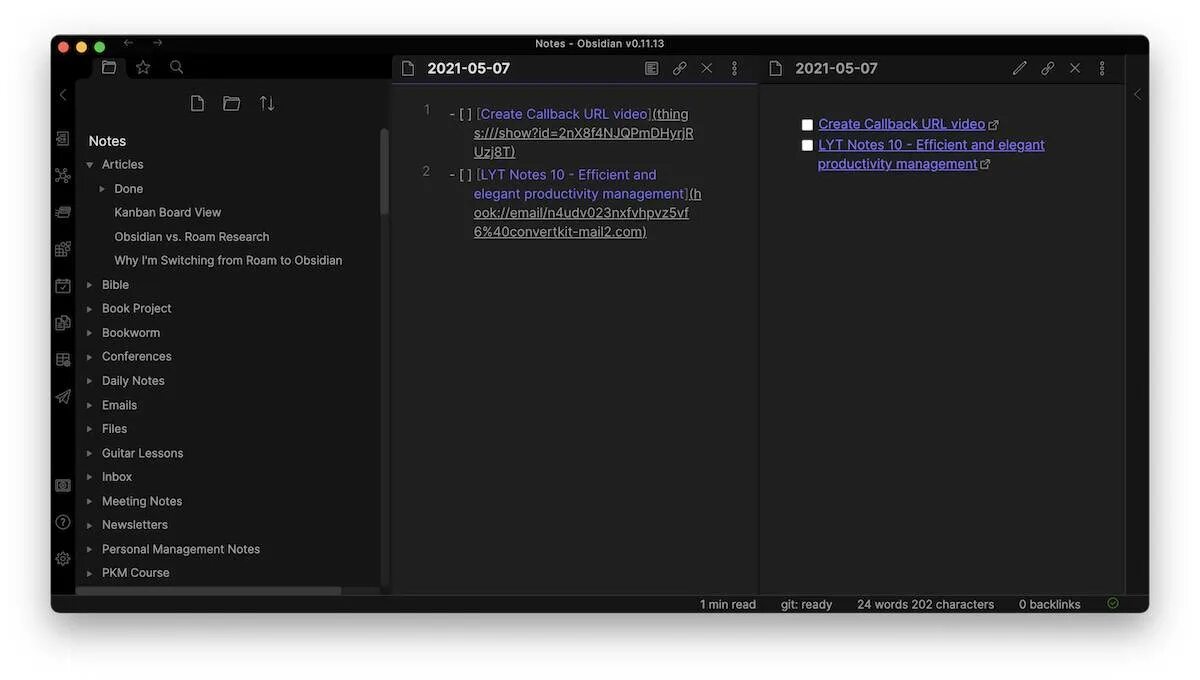Open Obsidian settings with the gear icon
The image size is (1200, 680).
click(x=62, y=558)
